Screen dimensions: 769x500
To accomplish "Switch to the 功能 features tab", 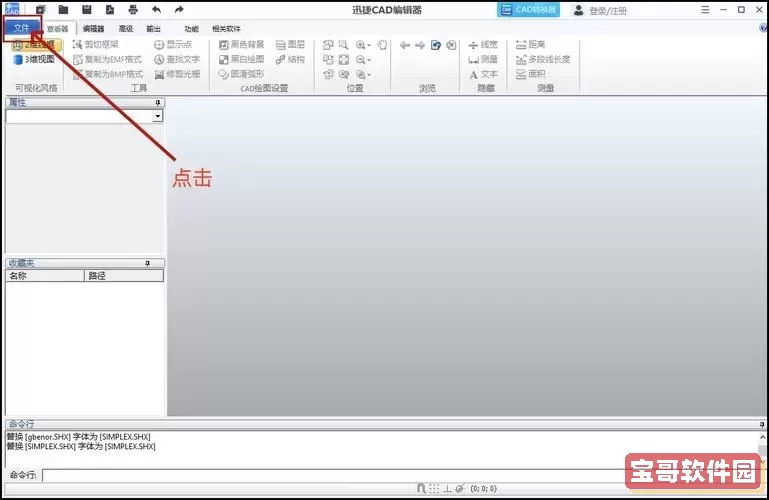I will tap(191, 29).
